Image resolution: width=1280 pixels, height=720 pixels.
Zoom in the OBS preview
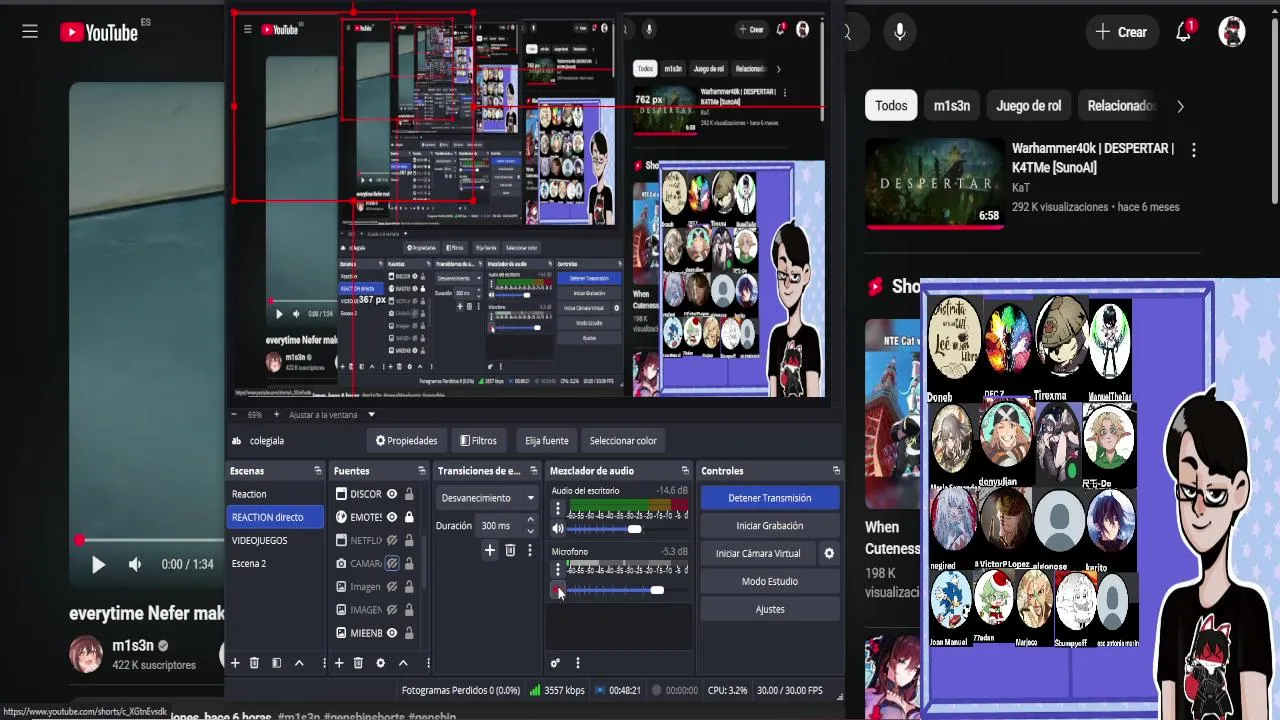279,414
